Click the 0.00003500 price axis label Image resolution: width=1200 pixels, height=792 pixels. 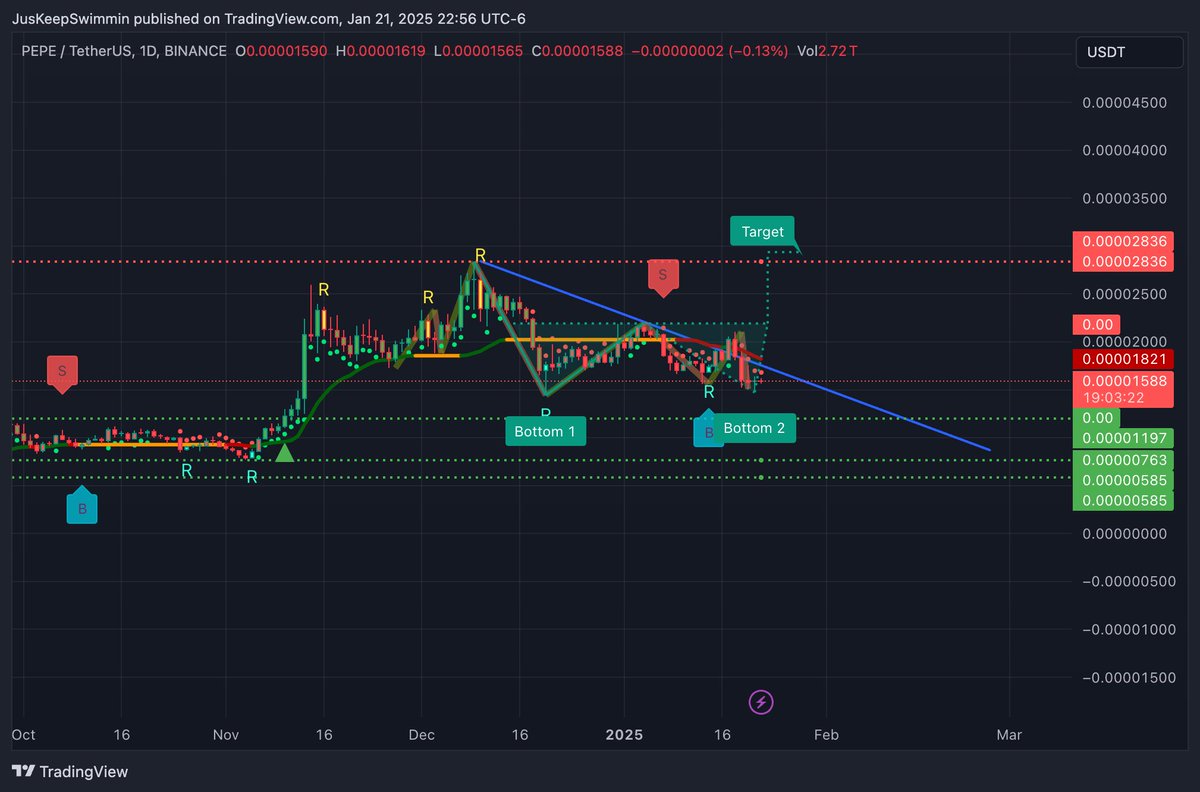[1126, 198]
